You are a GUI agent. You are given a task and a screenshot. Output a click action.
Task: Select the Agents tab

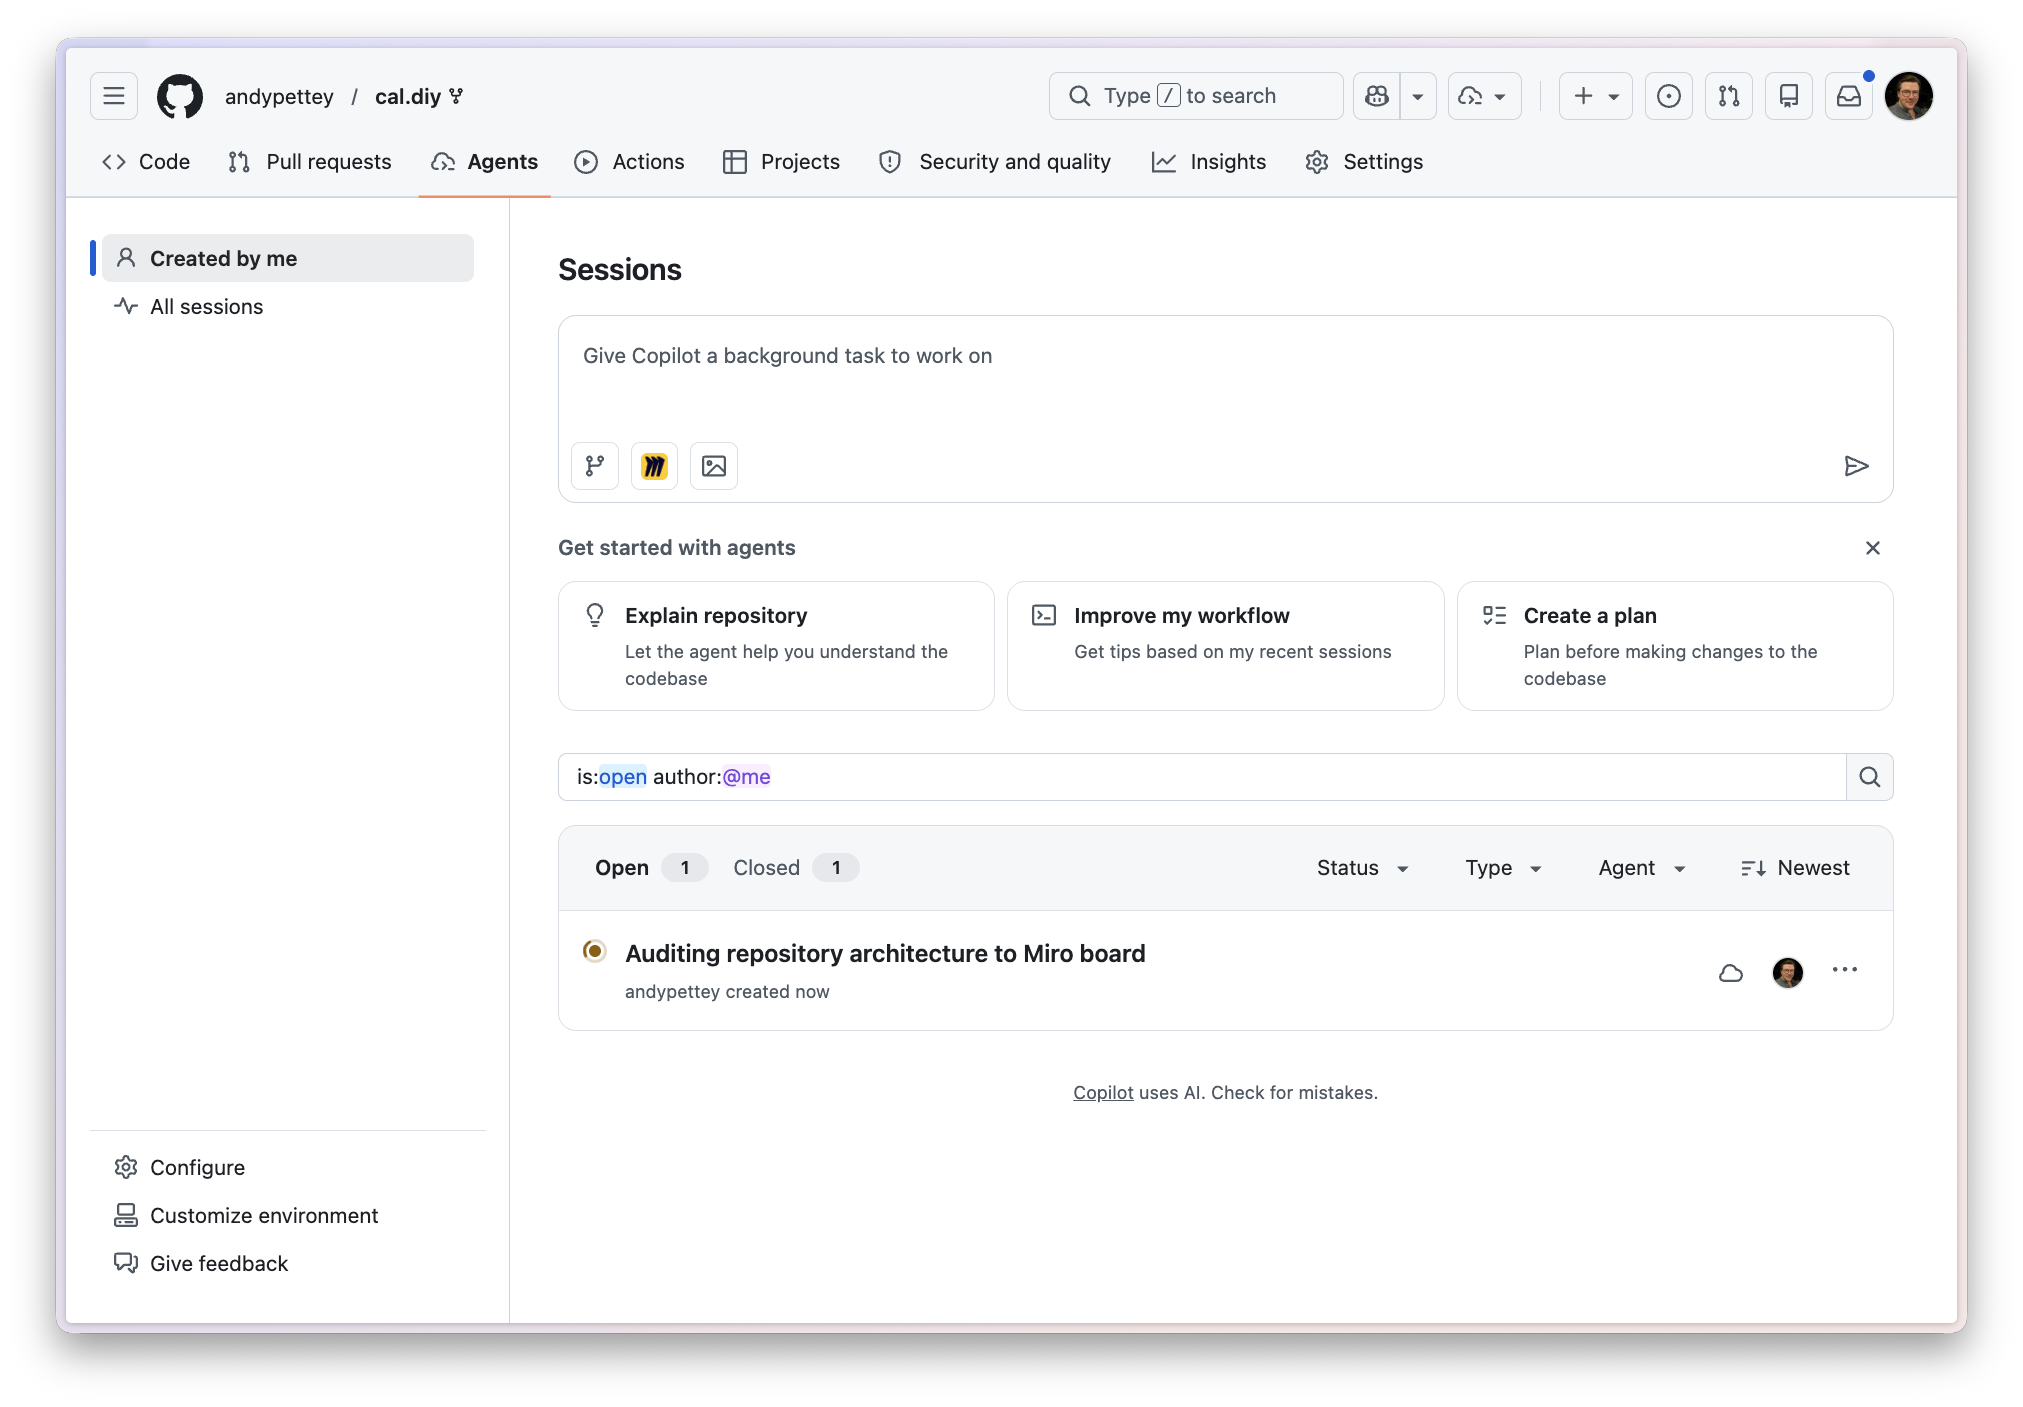click(x=485, y=162)
